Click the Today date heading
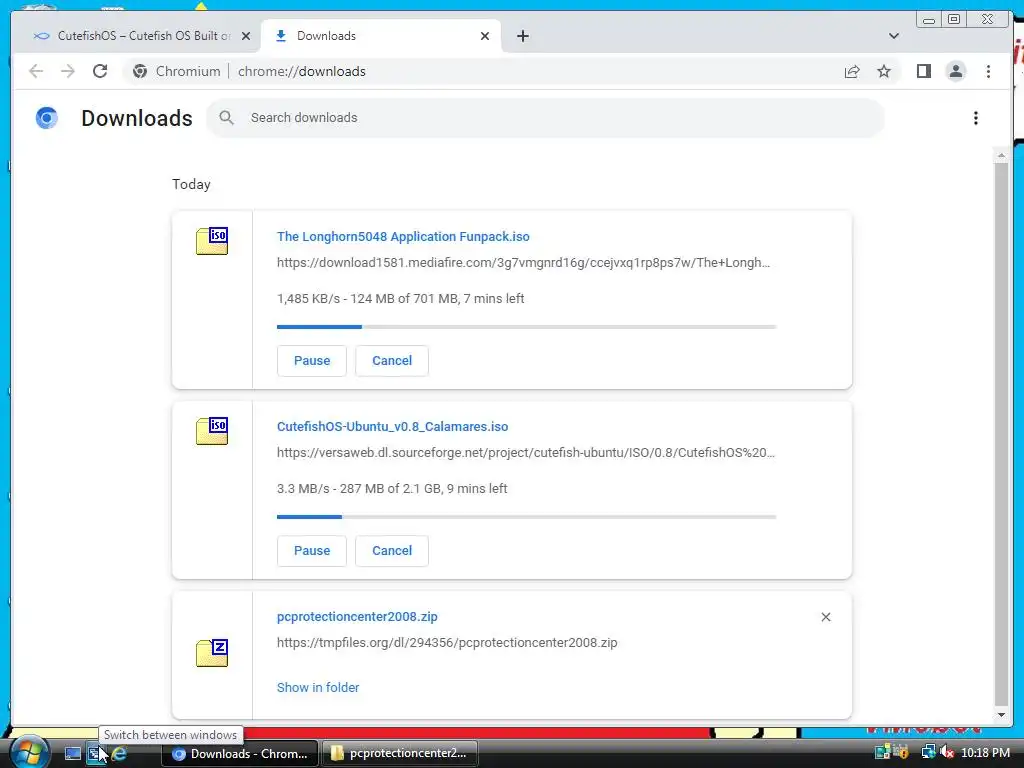1024x768 pixels. [x=191, y=184]
